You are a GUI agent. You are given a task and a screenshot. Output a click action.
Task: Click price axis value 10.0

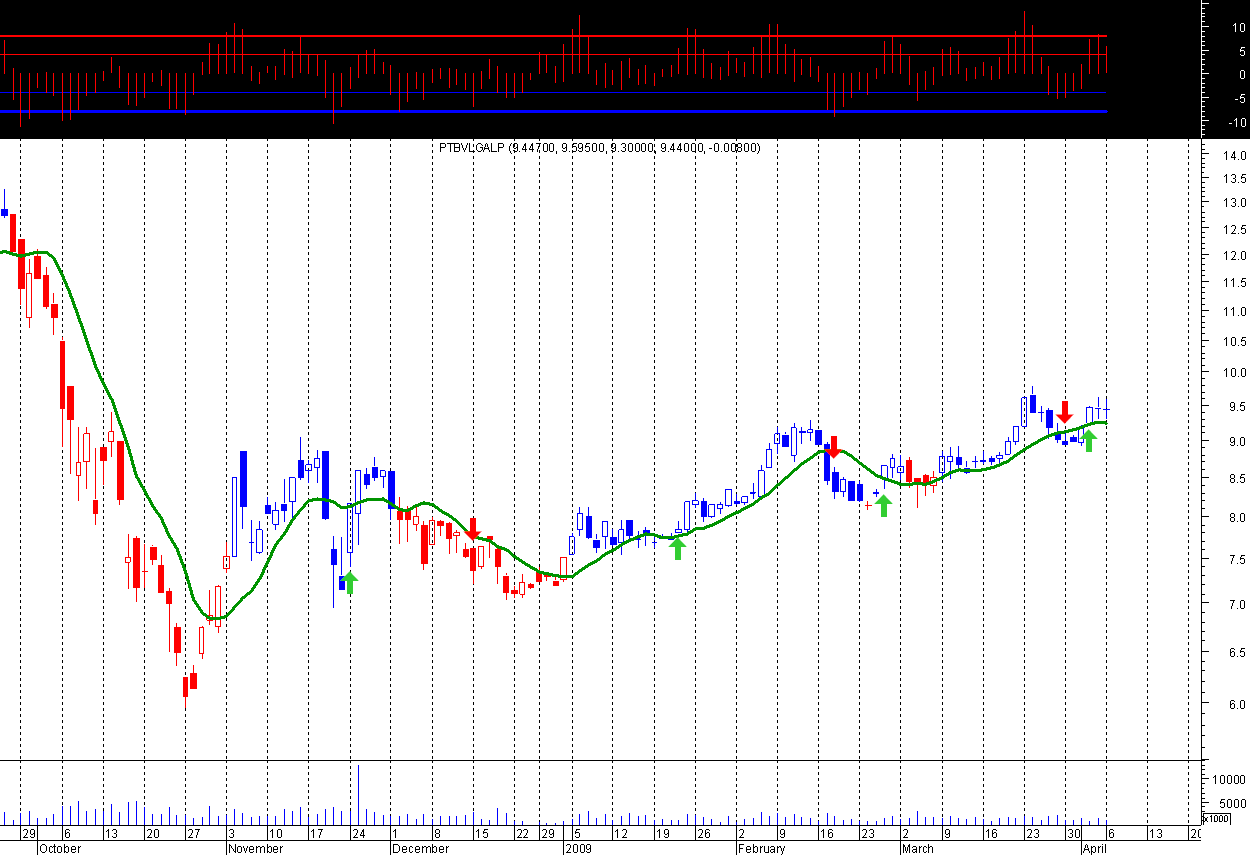point(1233,373)
